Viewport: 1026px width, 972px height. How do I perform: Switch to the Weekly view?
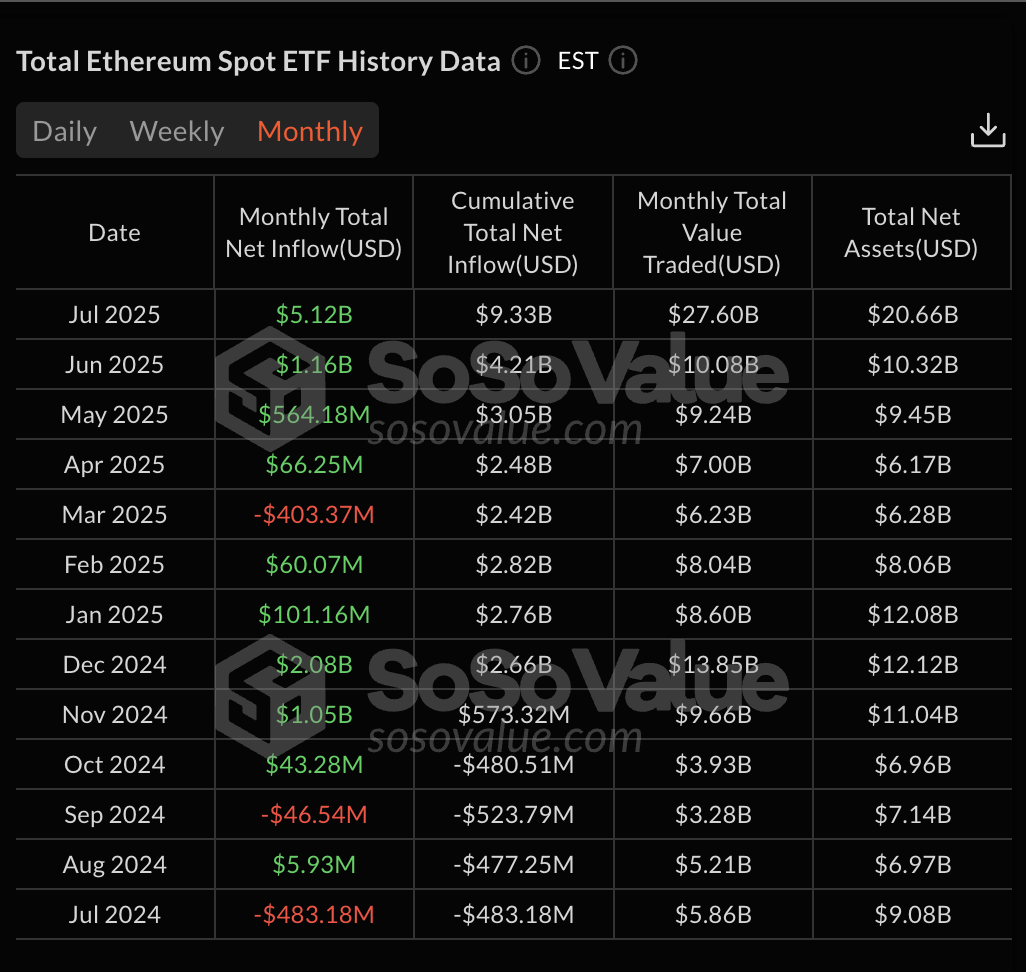pyautogui.click(x=176, y=130)
